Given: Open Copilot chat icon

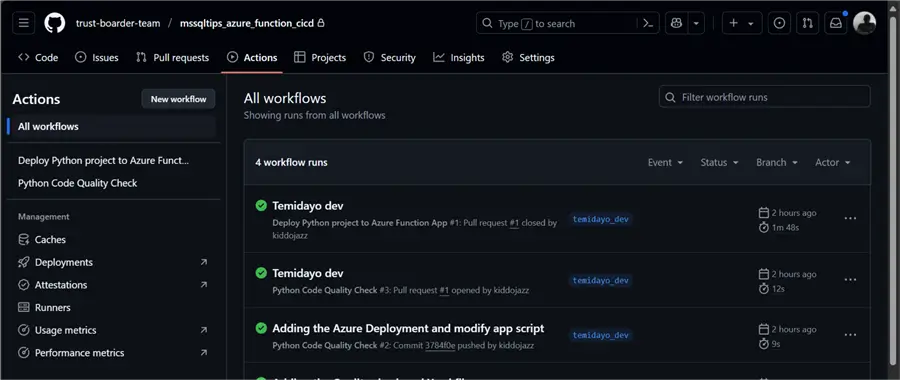Looking at the screenshot, I should point(676,24).
